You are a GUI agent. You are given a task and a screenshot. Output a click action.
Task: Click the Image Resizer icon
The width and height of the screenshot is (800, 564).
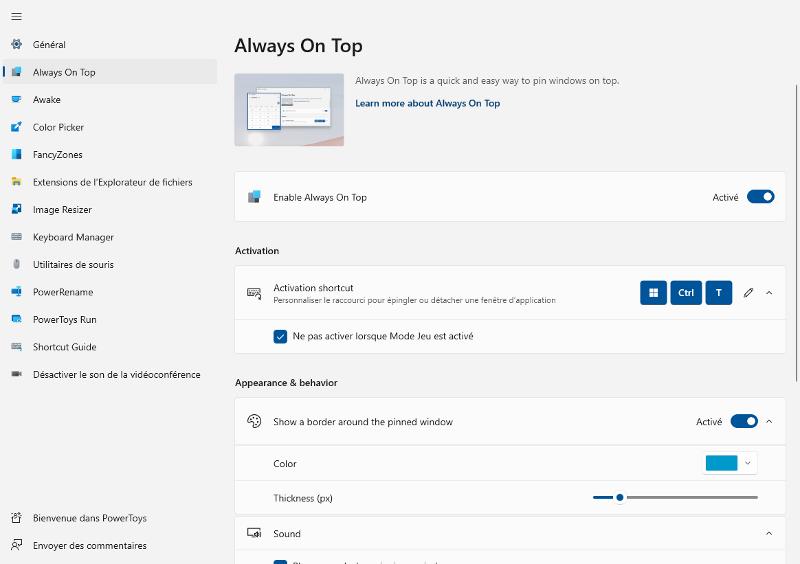tap(16, 209)
